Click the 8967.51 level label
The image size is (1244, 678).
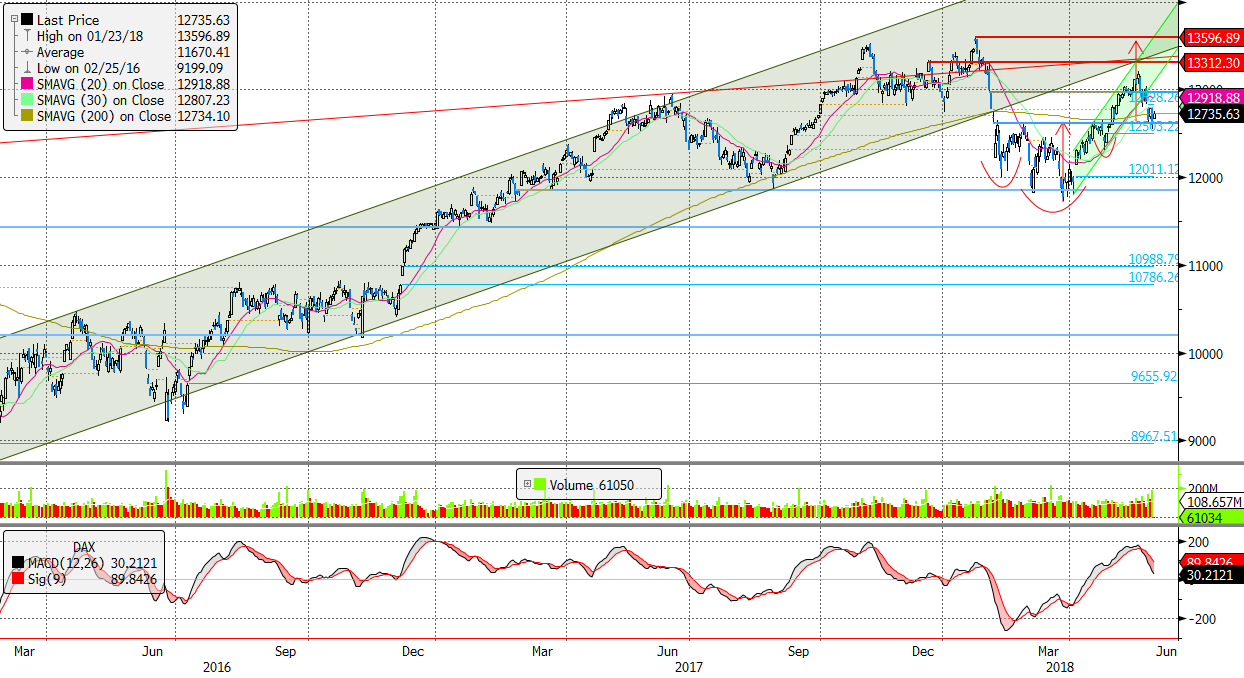pos(1154,436)
